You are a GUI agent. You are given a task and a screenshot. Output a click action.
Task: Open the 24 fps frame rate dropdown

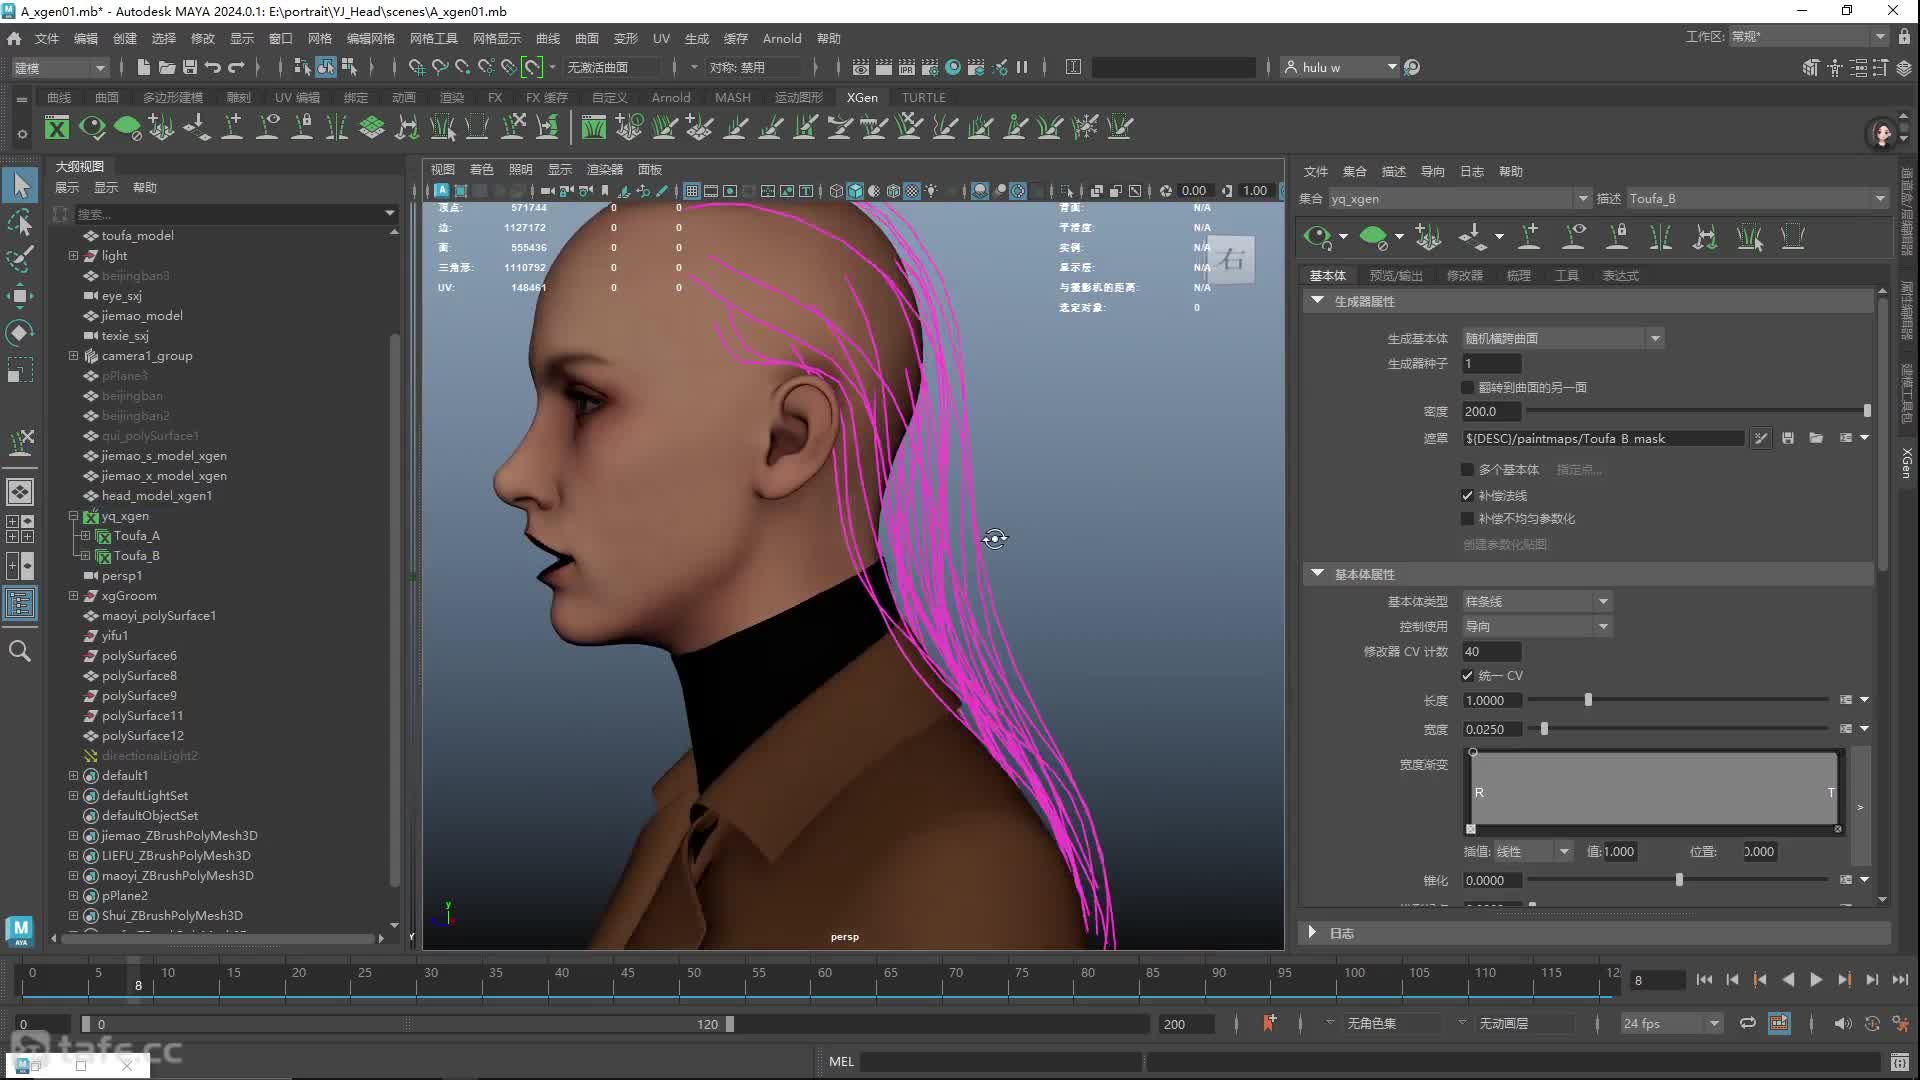[x=1671, y=1024]
